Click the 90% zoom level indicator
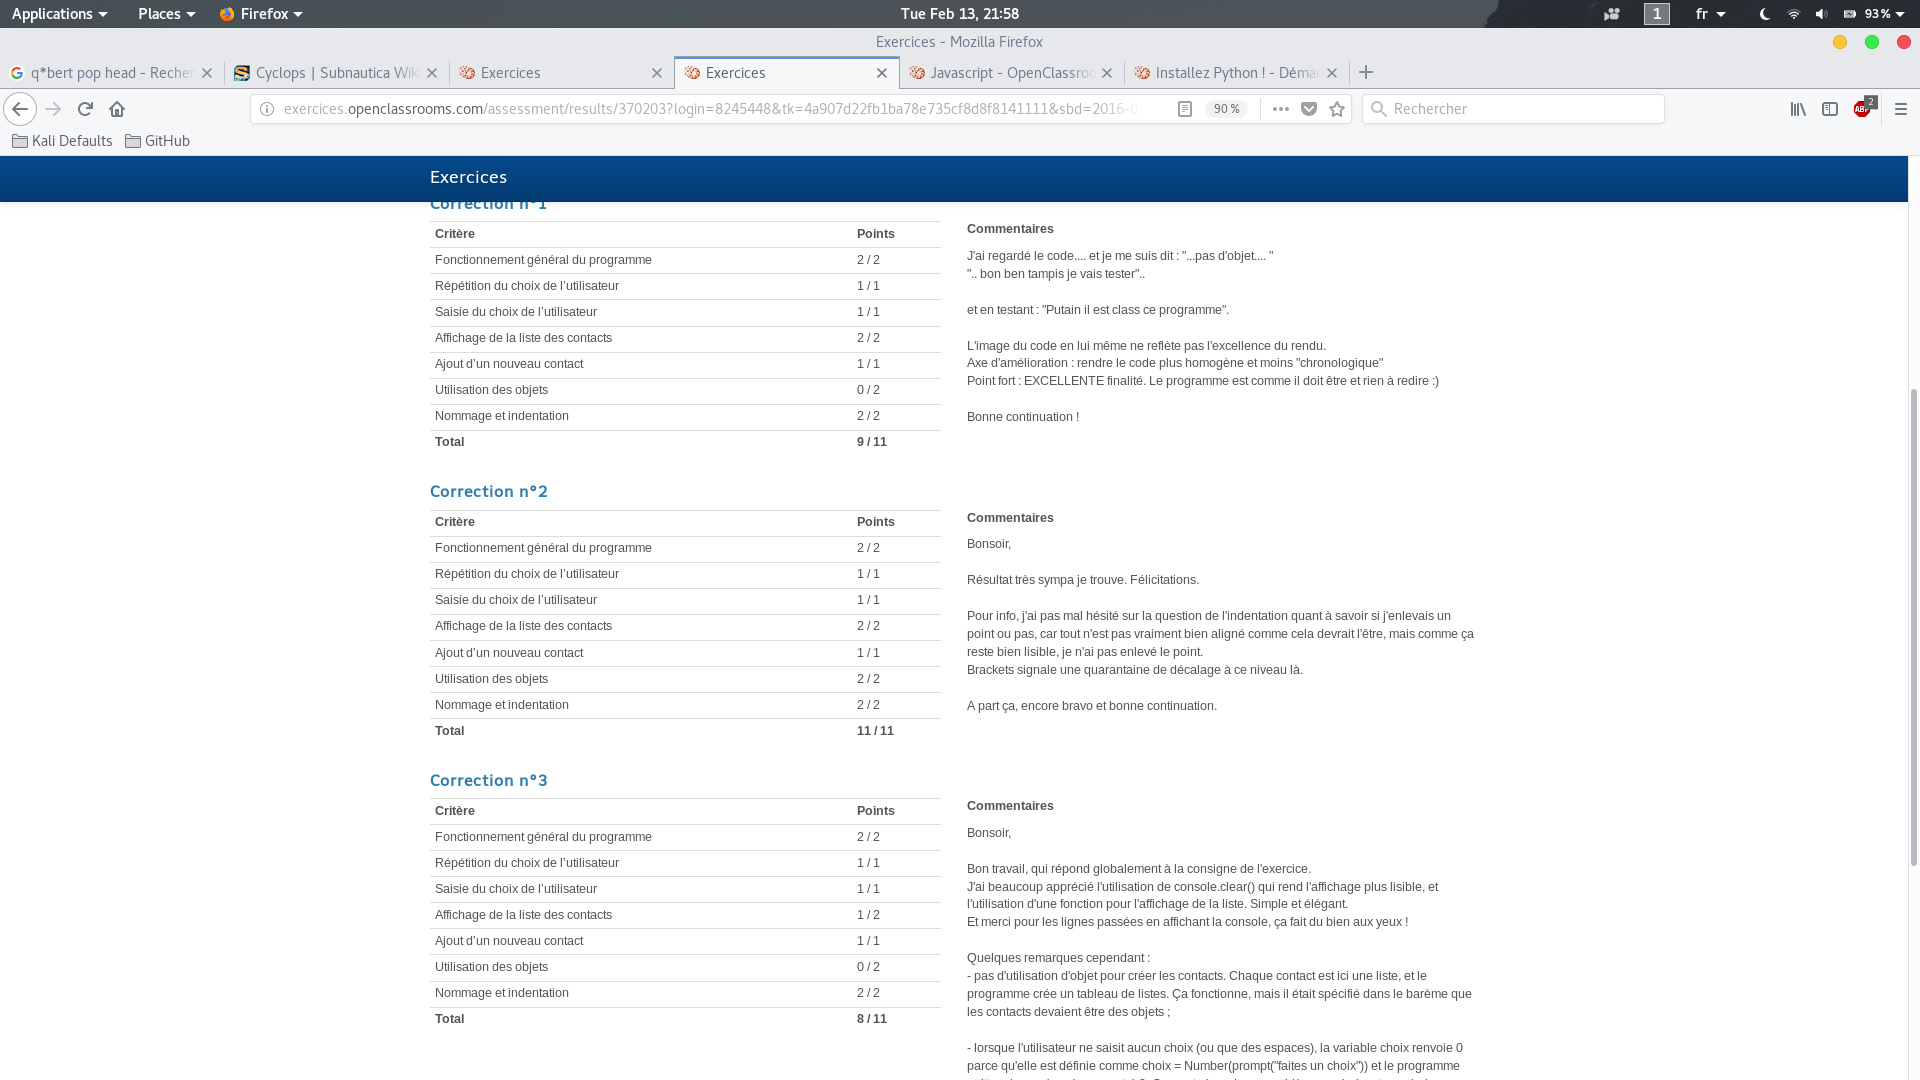 pyautogui.click(x=1226, y=109)
